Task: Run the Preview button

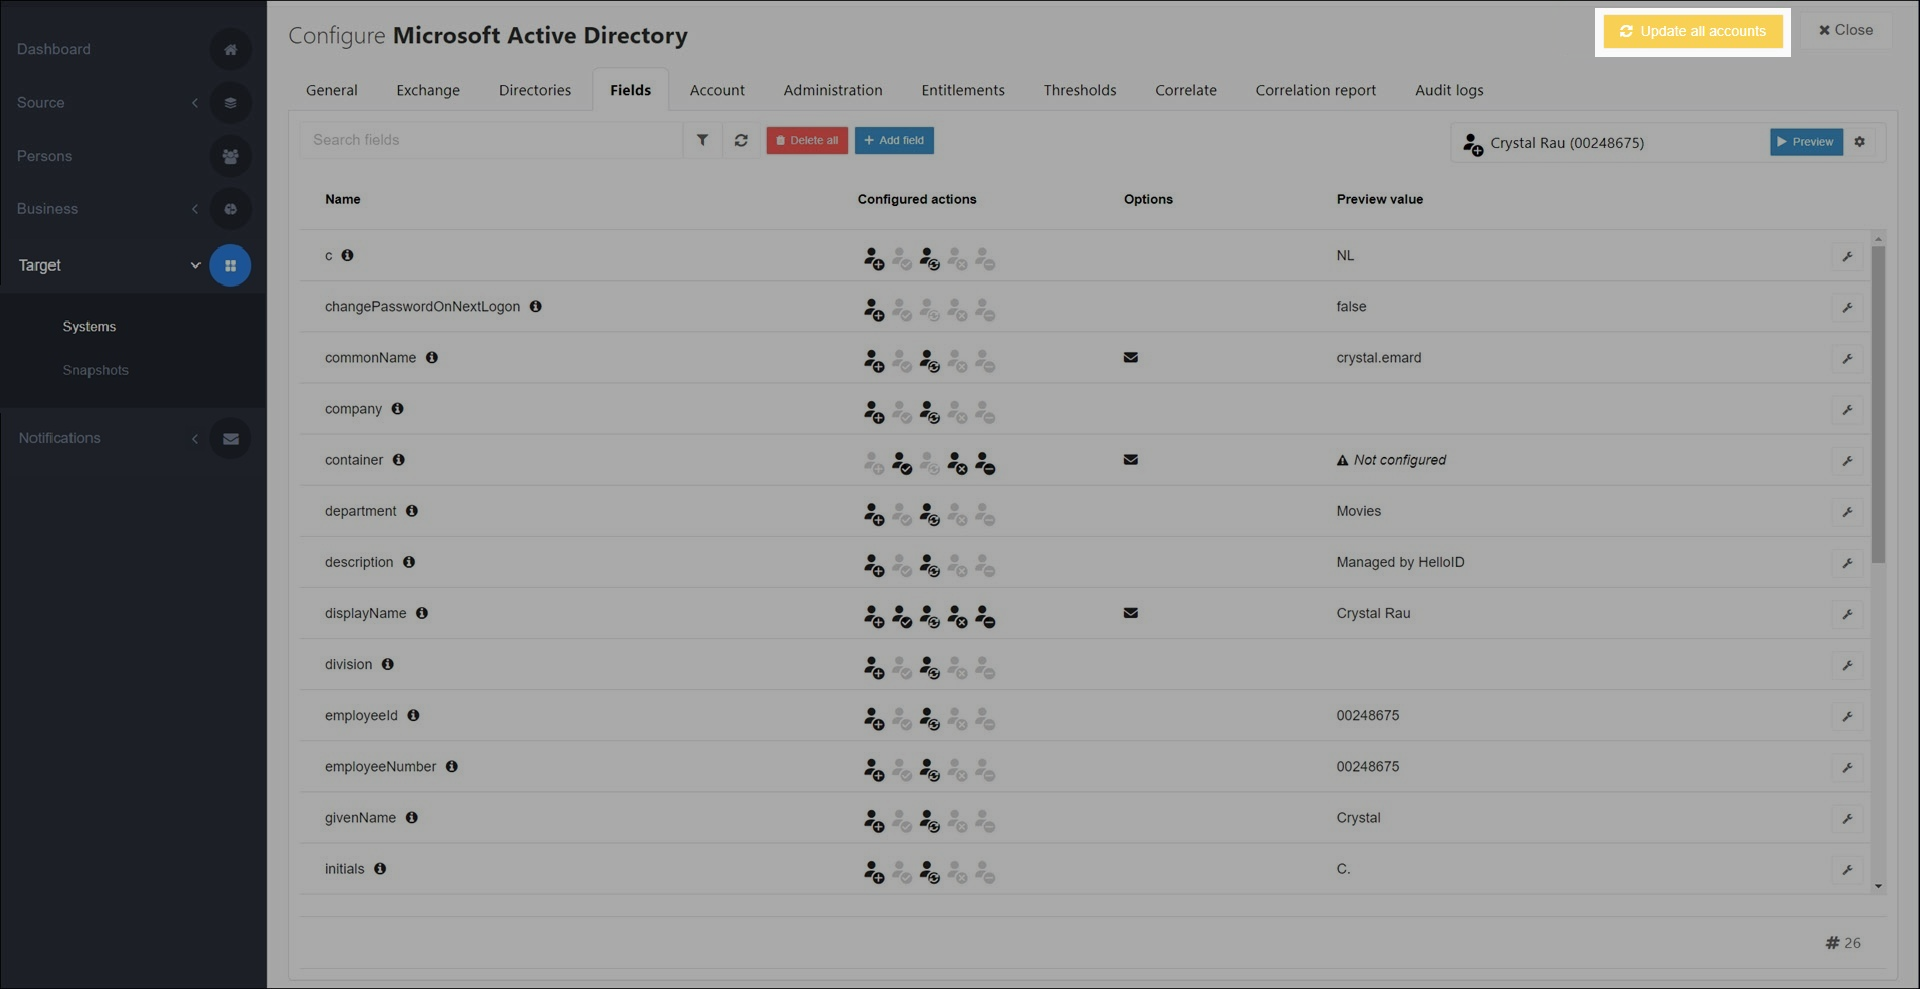Action: coord(1806,142)
